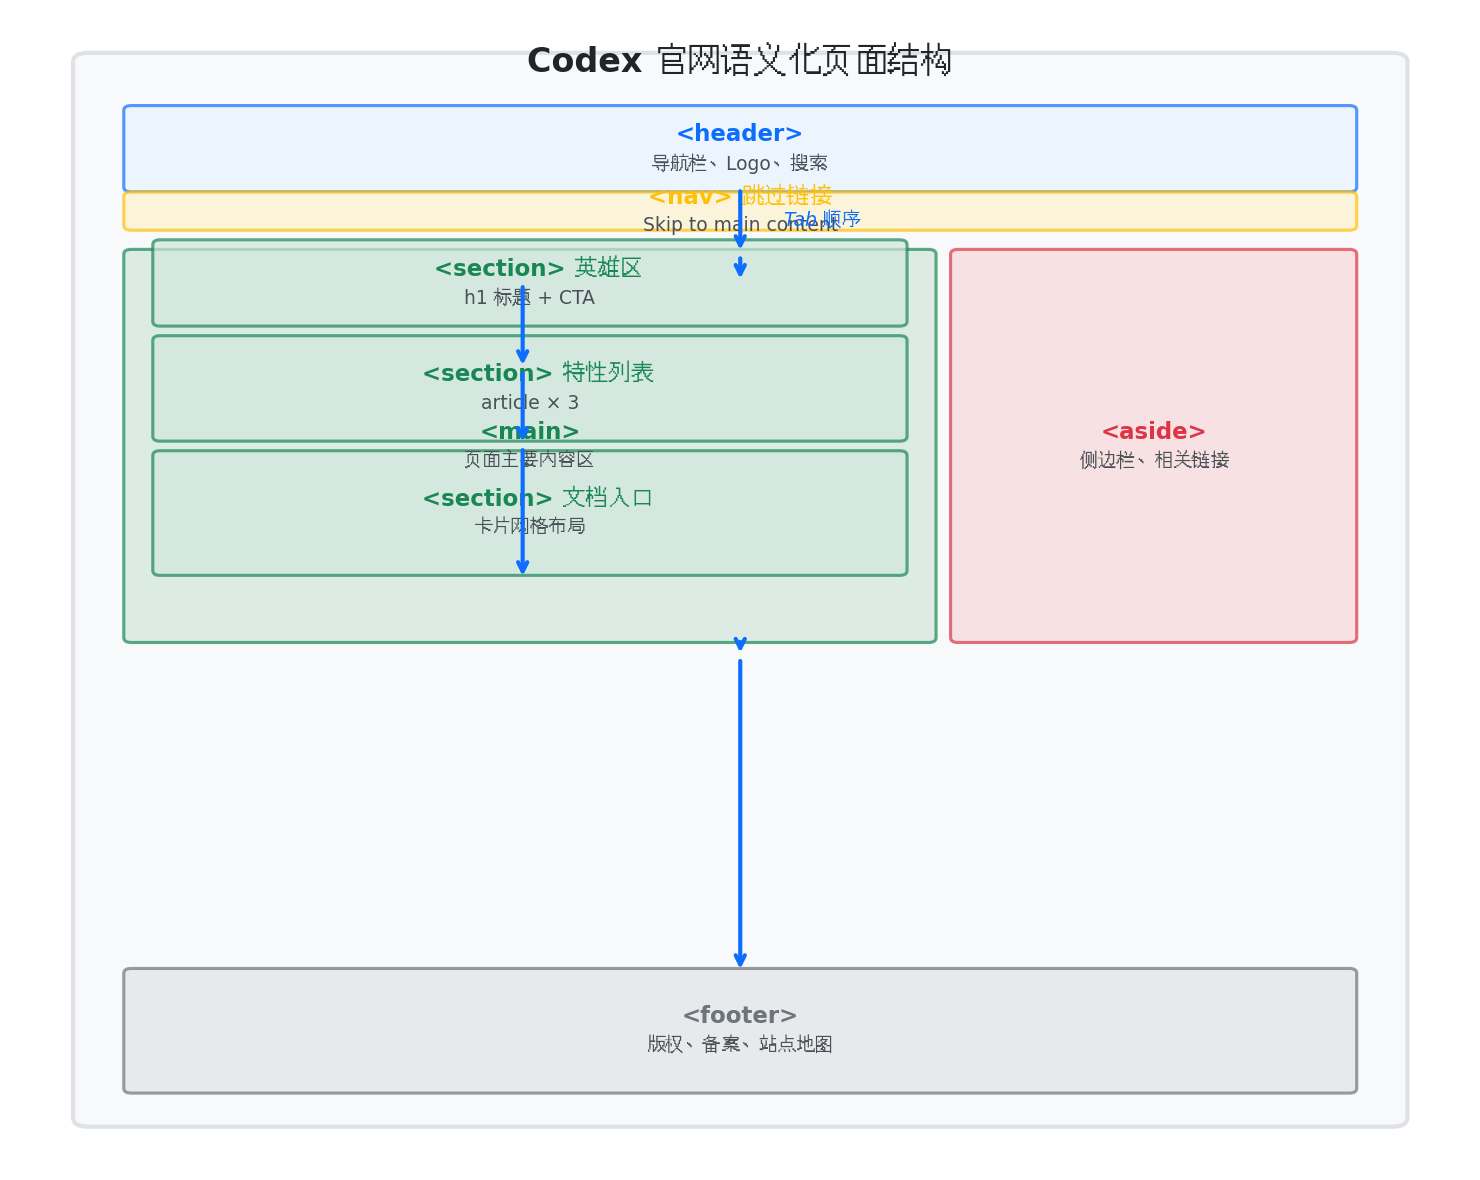The width and height of the screenshot is (1480, 1180).
Task: Click the <footer> label
Action: tap(740, 1016)
